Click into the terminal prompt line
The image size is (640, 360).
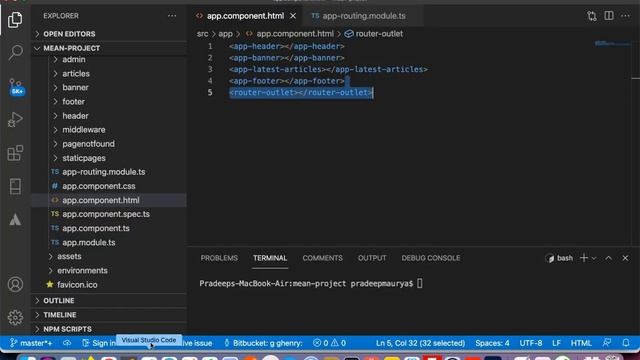coord(311,284)
